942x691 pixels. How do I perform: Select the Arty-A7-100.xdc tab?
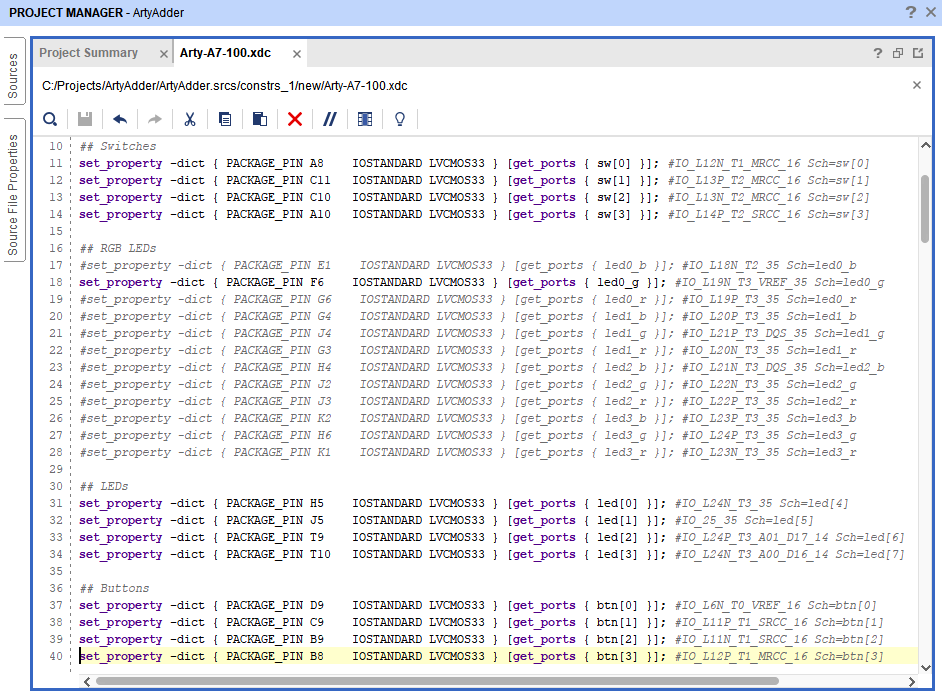(x=227, y=53)
